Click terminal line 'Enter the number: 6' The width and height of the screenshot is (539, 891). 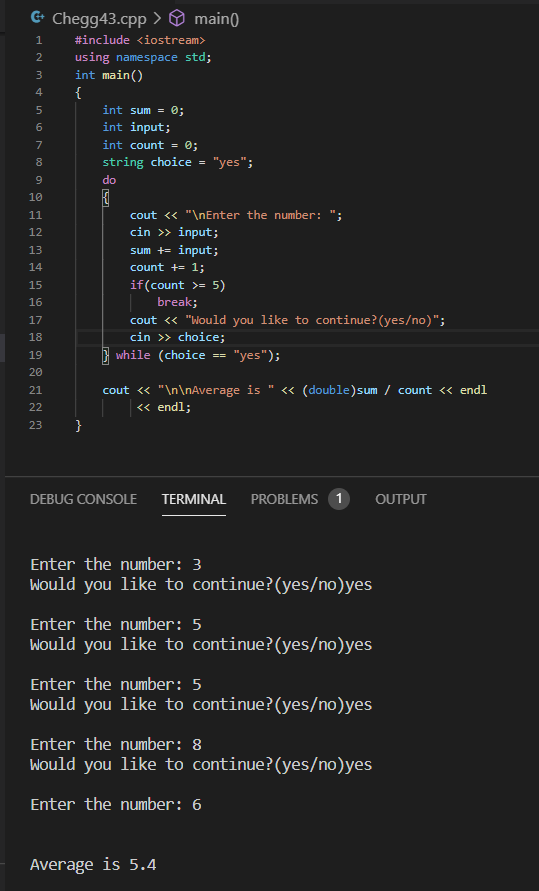pyautogui.click(x=116, y=804)
